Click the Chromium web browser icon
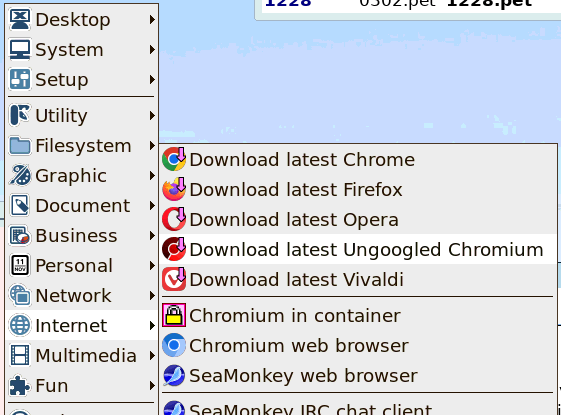 (x=174, y=345)
